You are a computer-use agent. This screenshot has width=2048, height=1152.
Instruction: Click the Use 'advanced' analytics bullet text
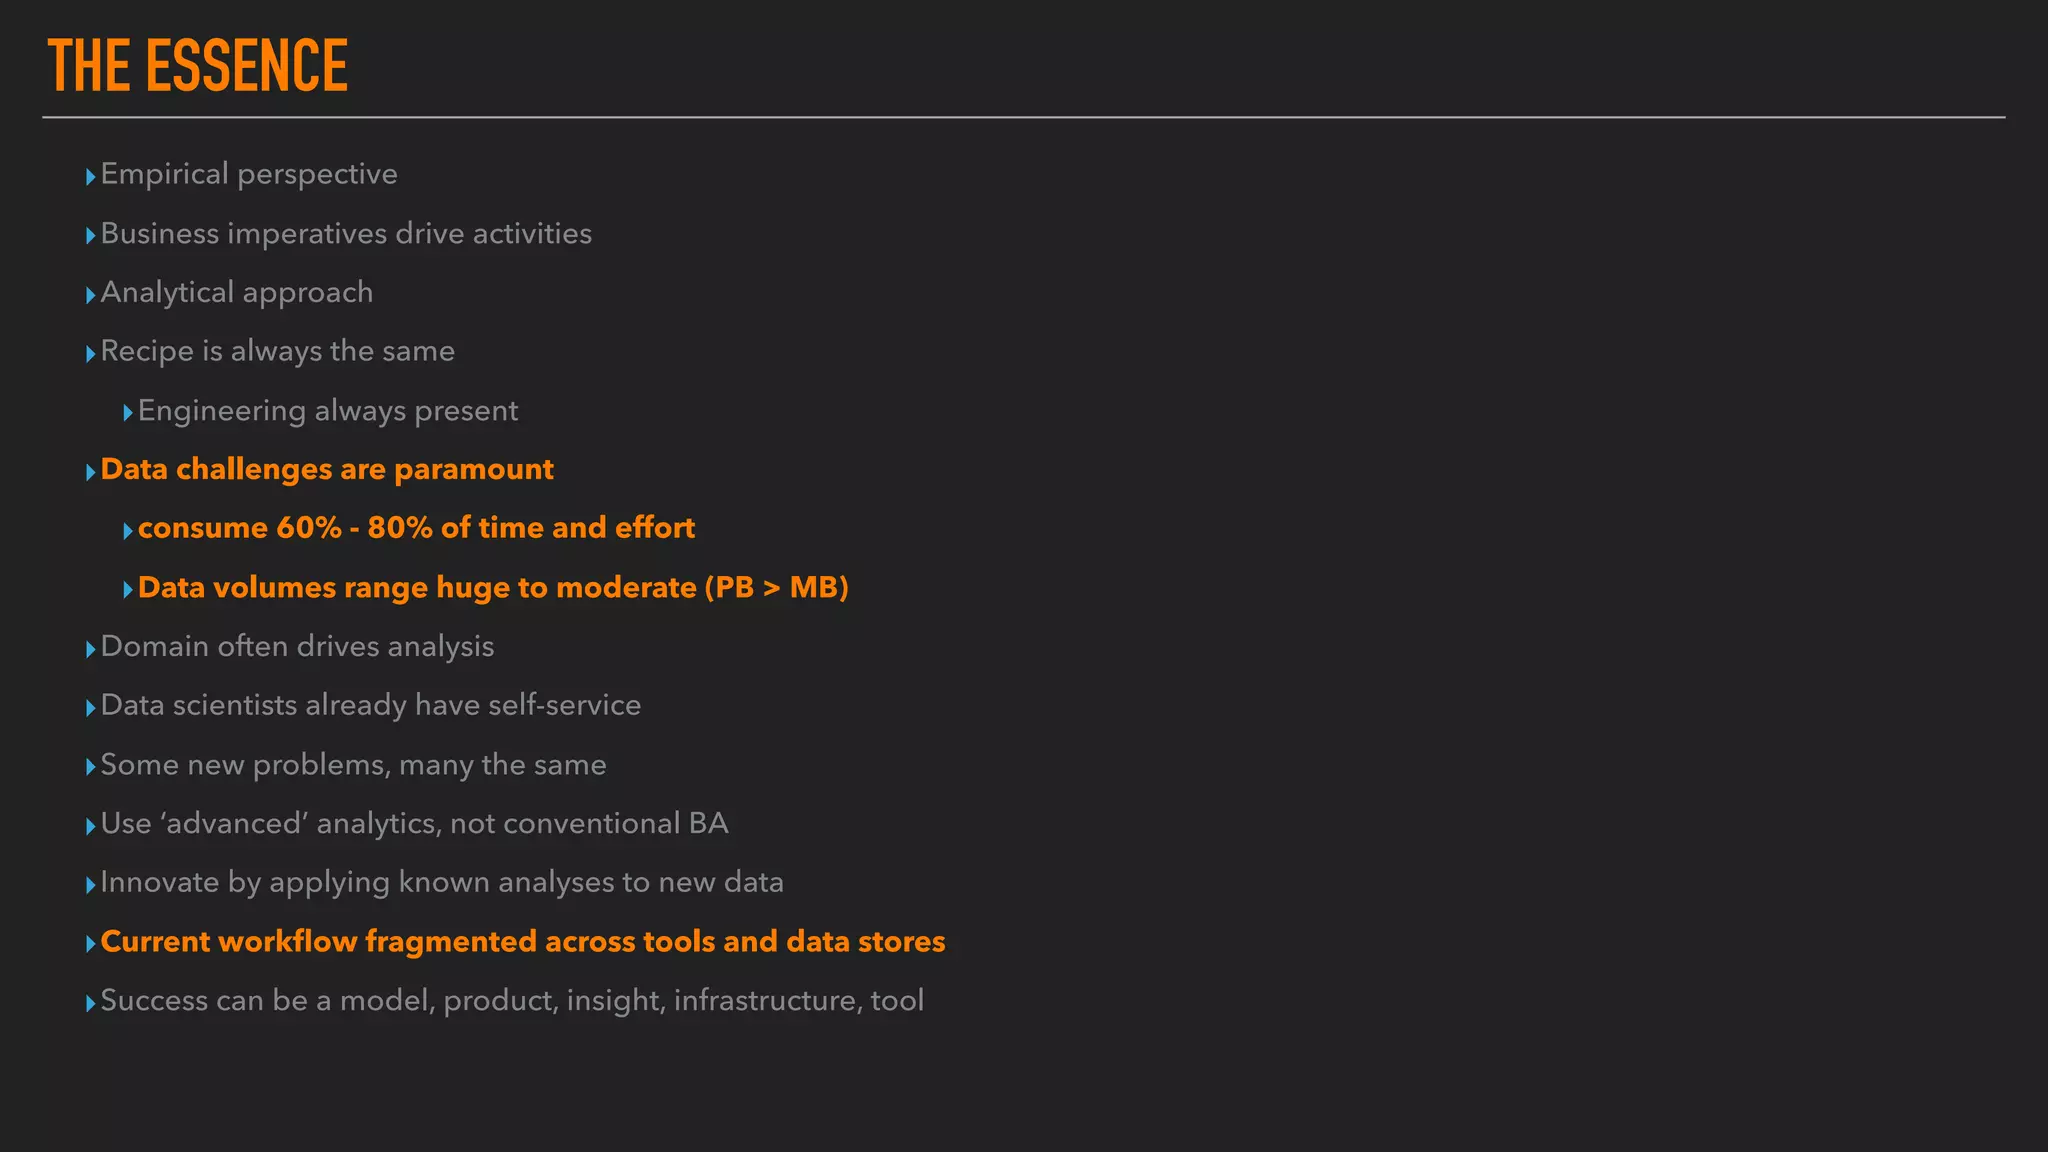pyautogui.click(x=414, y=823)
